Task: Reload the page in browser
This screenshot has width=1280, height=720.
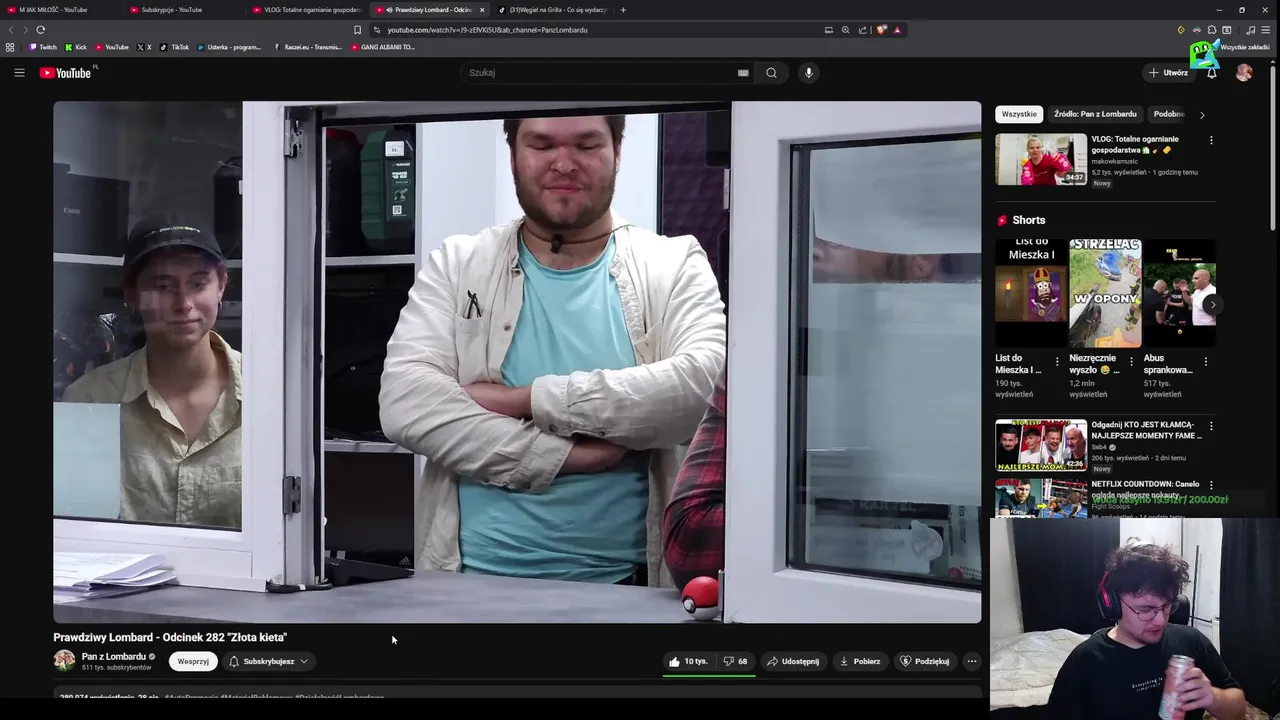Action: [41, 30]
